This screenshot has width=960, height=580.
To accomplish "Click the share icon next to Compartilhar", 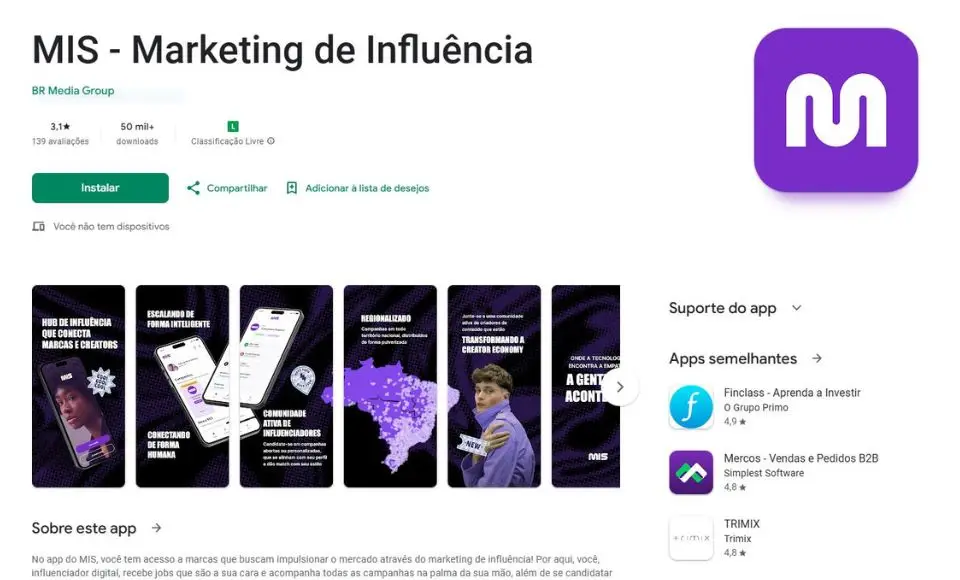I will [x=193, y=188].
